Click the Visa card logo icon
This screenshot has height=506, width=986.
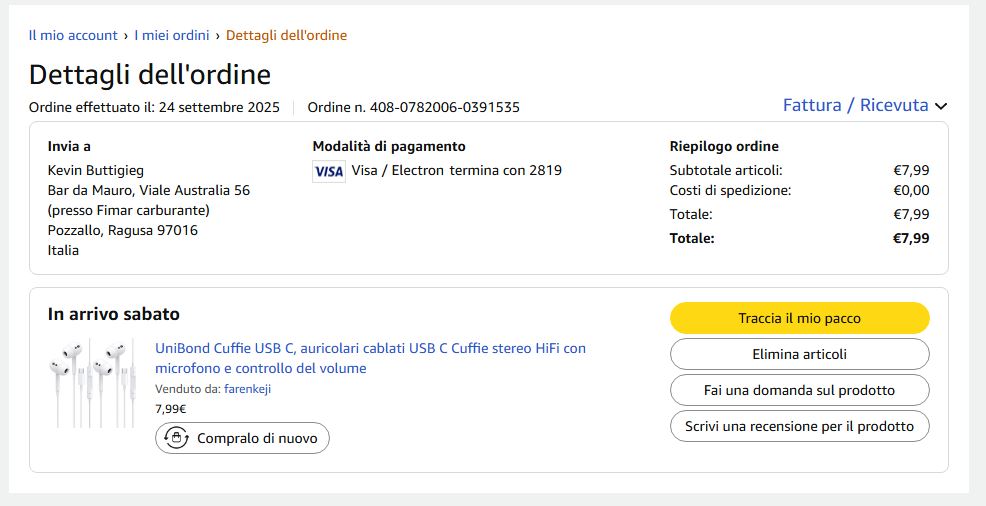(x=328, y=171)
